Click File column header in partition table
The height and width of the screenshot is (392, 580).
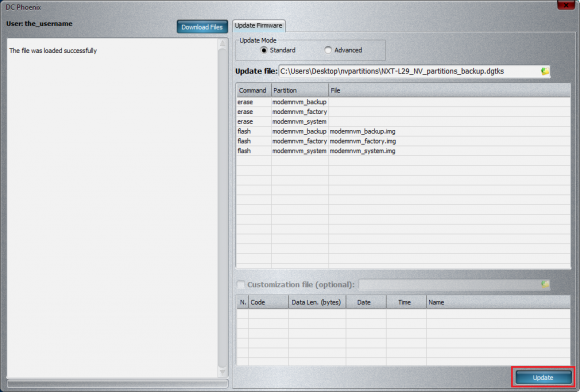point(449,90)
